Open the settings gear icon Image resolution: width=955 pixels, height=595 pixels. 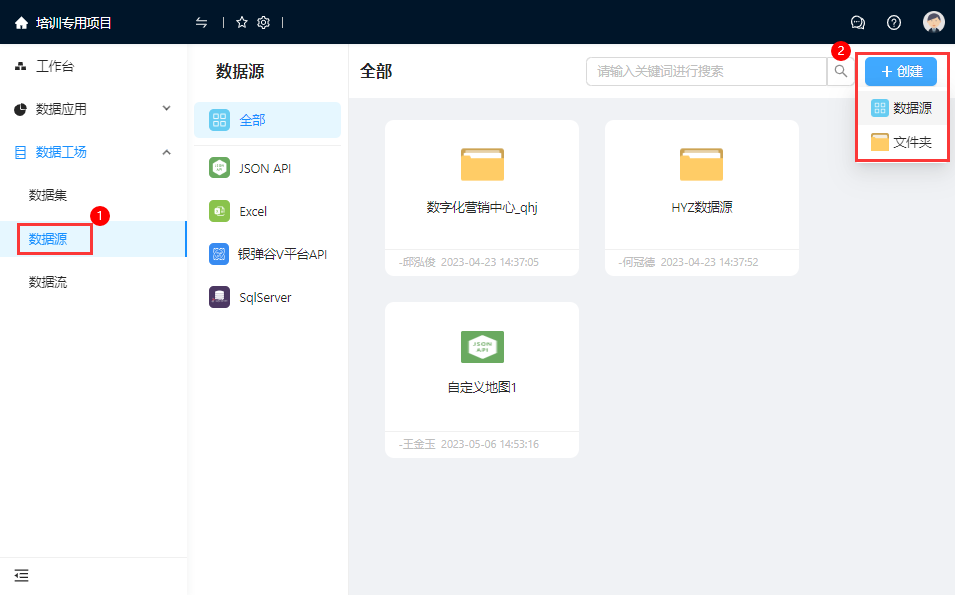(264, 23)
